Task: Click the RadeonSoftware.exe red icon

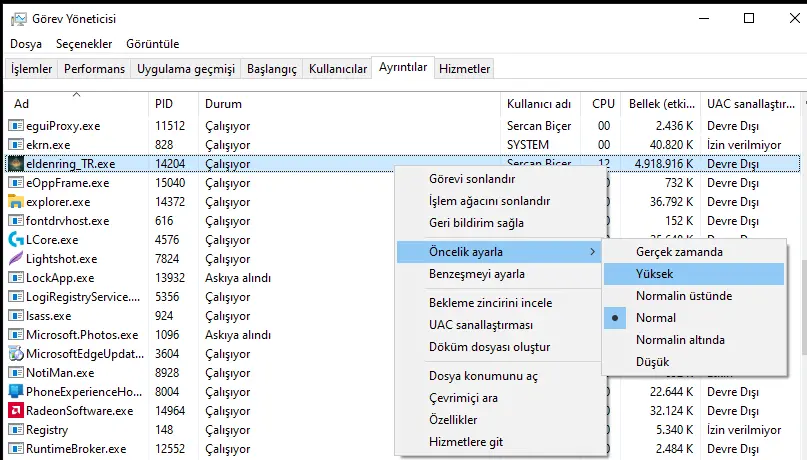Action: click(x=16, y=411)
